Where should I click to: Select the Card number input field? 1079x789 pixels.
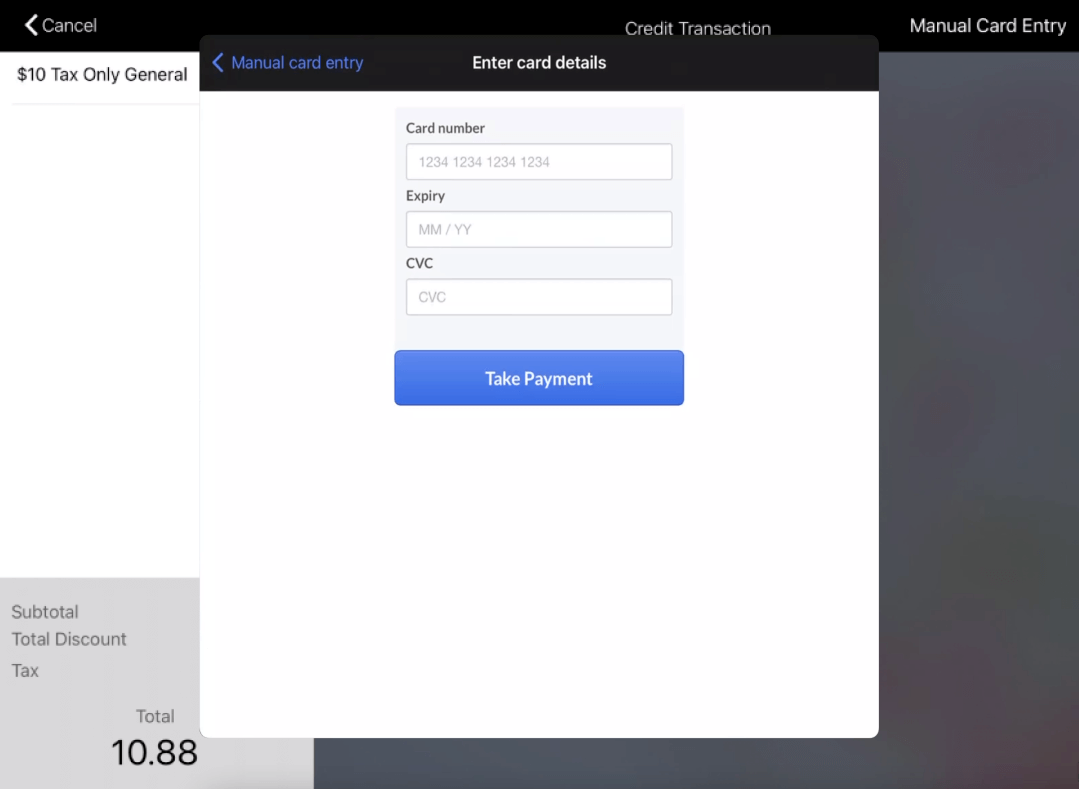pos(538,161)
